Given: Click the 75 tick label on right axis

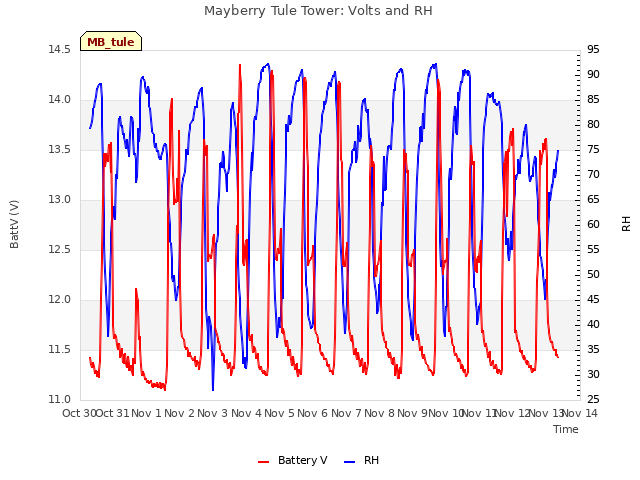Looking at the screenshot, I should click(x=593, y=150).
